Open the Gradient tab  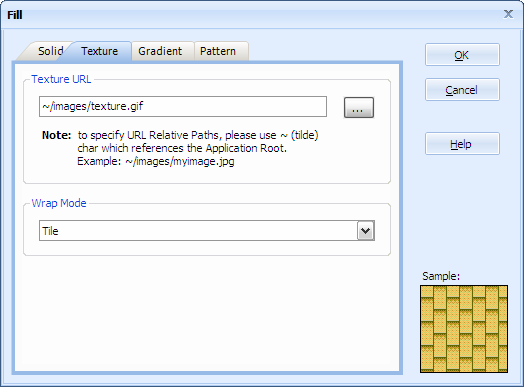point(160,51)
